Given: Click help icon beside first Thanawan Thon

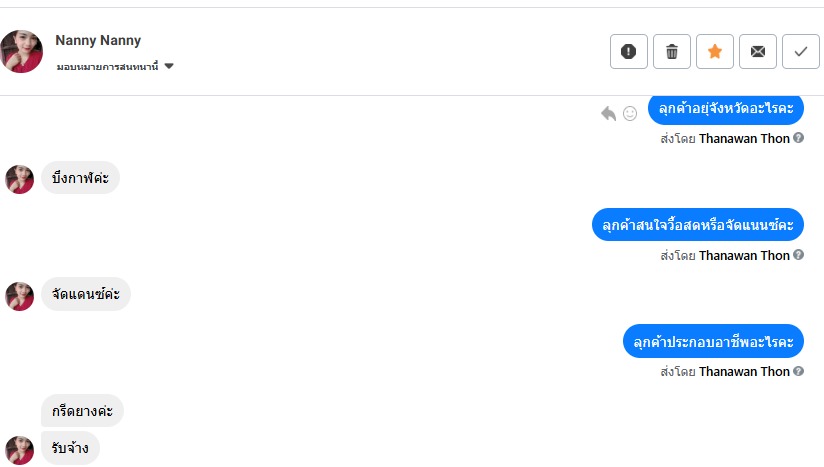Looking at the screenshot, I should pyautogui.click(x=798, y=138).
